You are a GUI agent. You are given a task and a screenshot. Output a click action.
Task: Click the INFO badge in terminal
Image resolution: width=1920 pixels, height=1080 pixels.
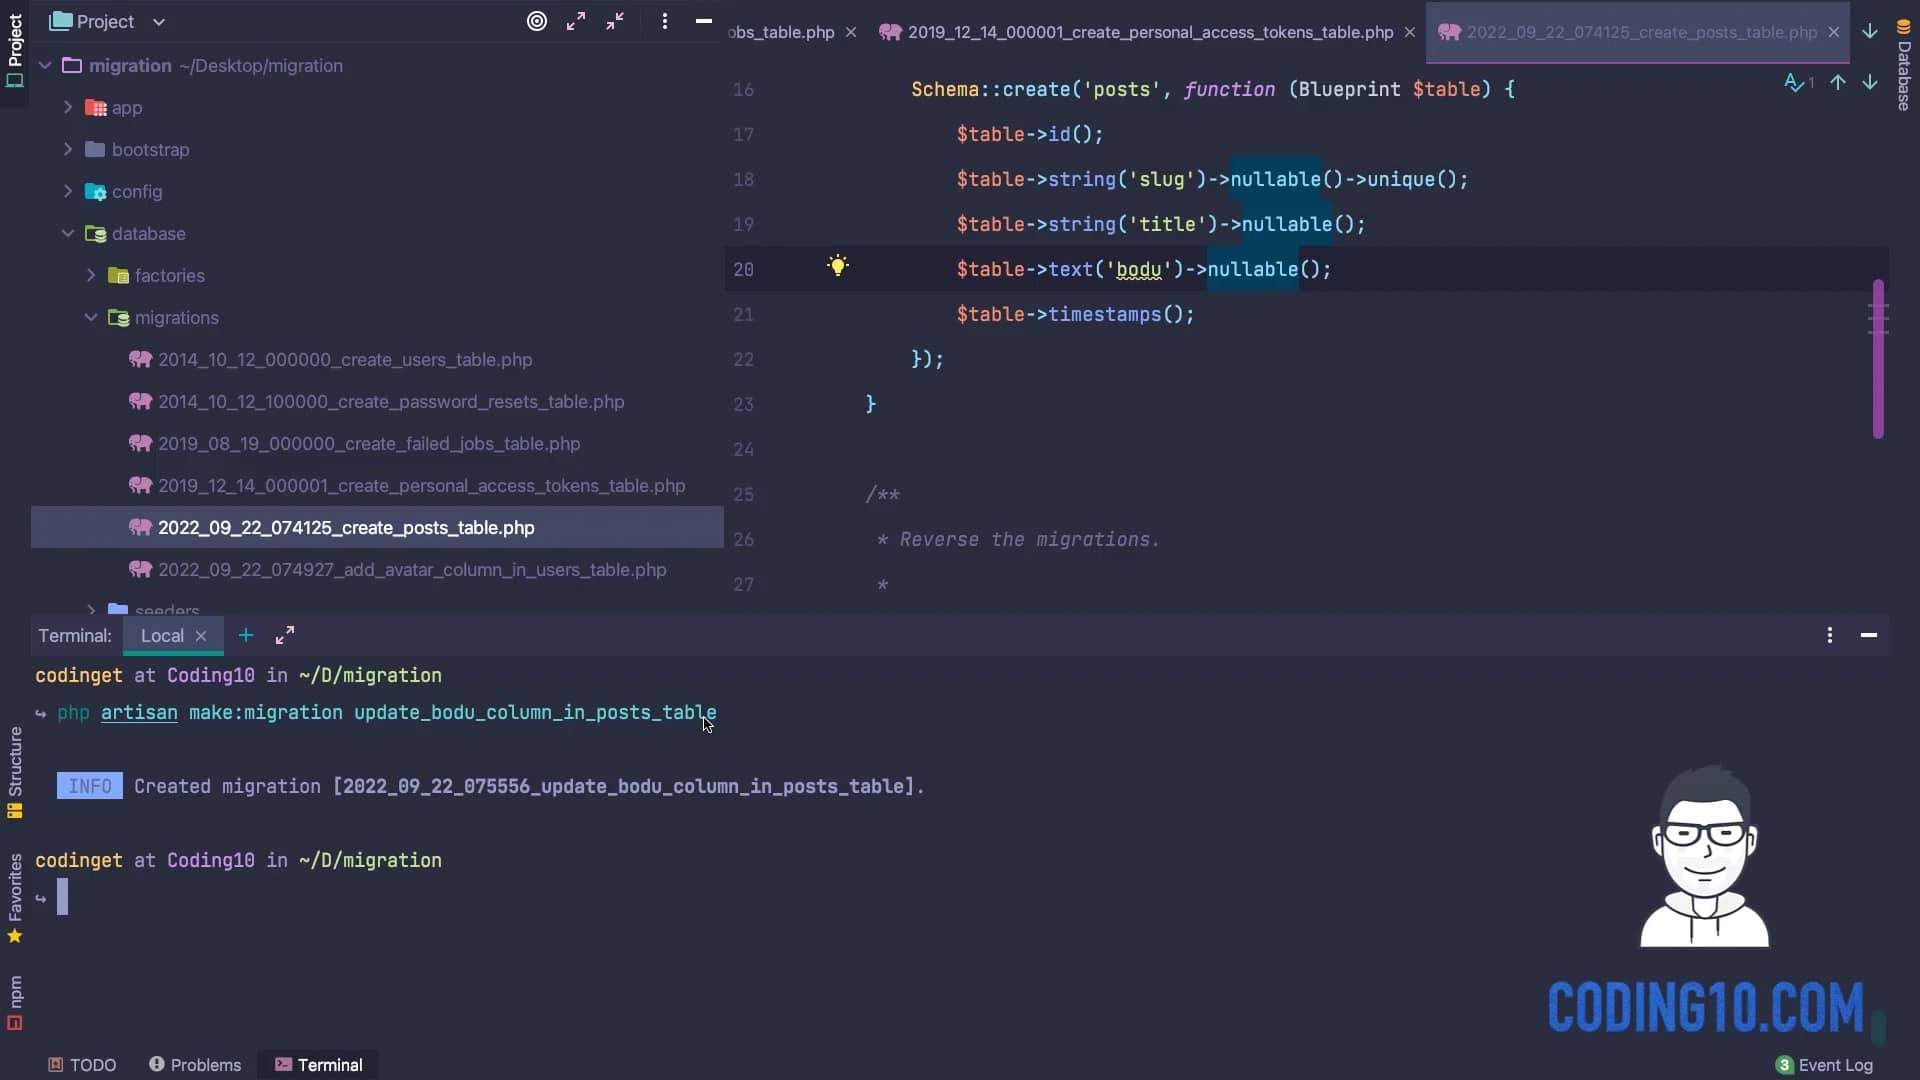click(x=90, y=786)
